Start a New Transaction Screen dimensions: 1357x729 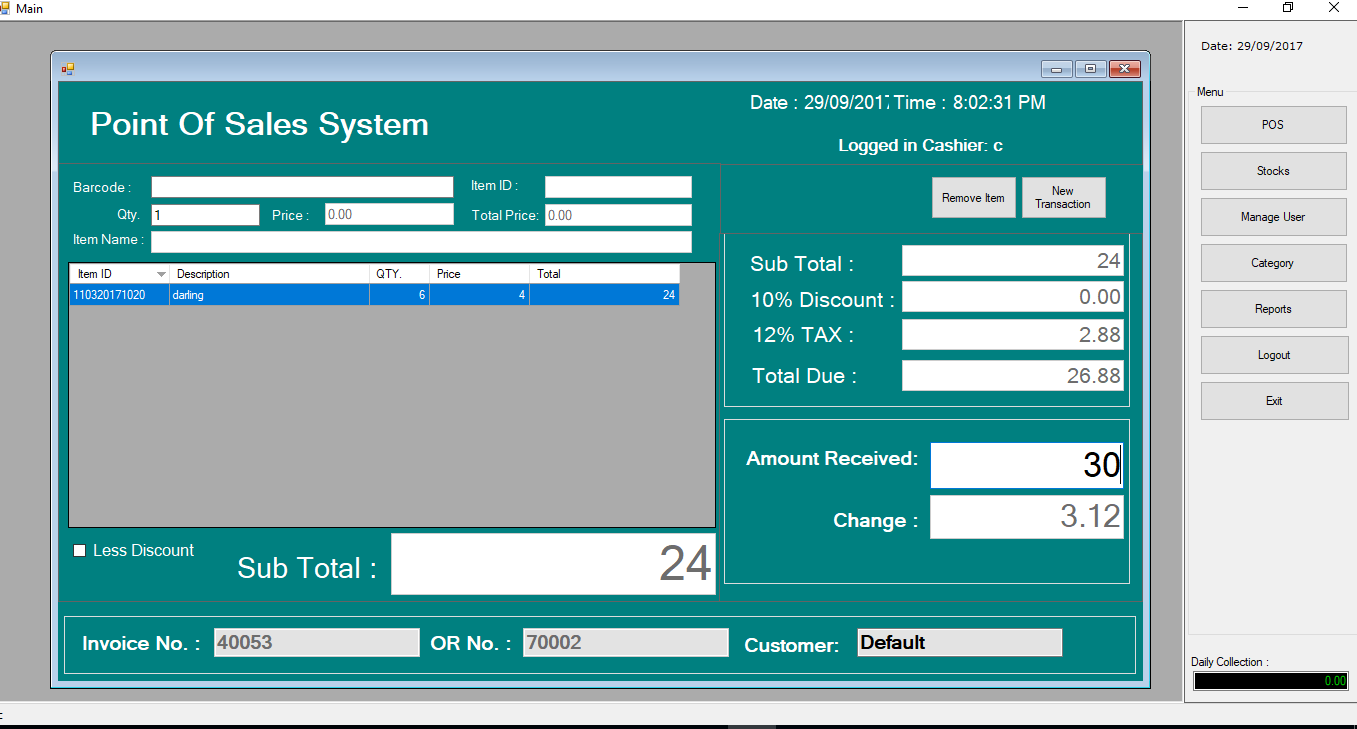(1063, 197)
